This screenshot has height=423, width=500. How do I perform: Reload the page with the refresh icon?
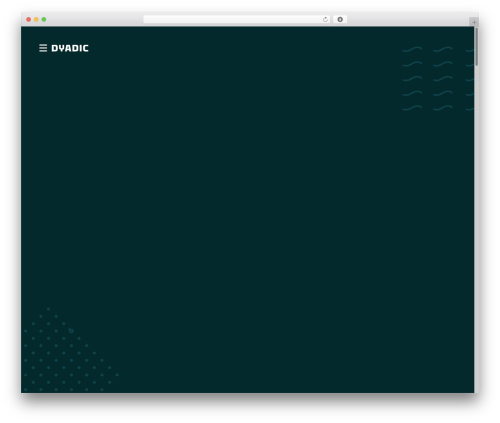pyautogui.click(x=325, y=19)
